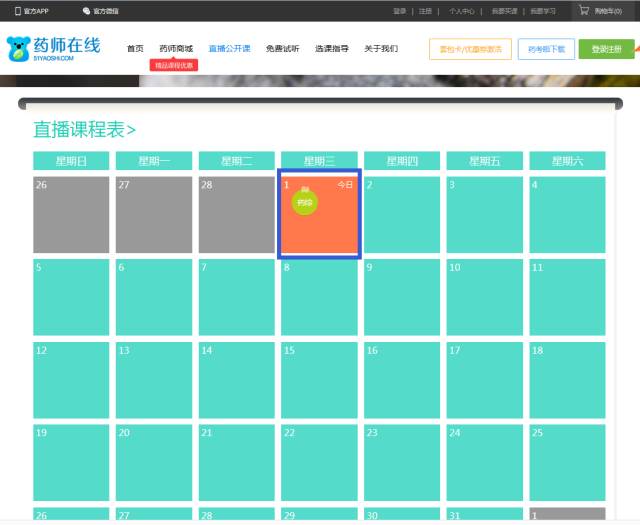This screenshot has height=525, width=640.
Task: Select the gray calendar cell dated 26
Action: coord(71,215)
